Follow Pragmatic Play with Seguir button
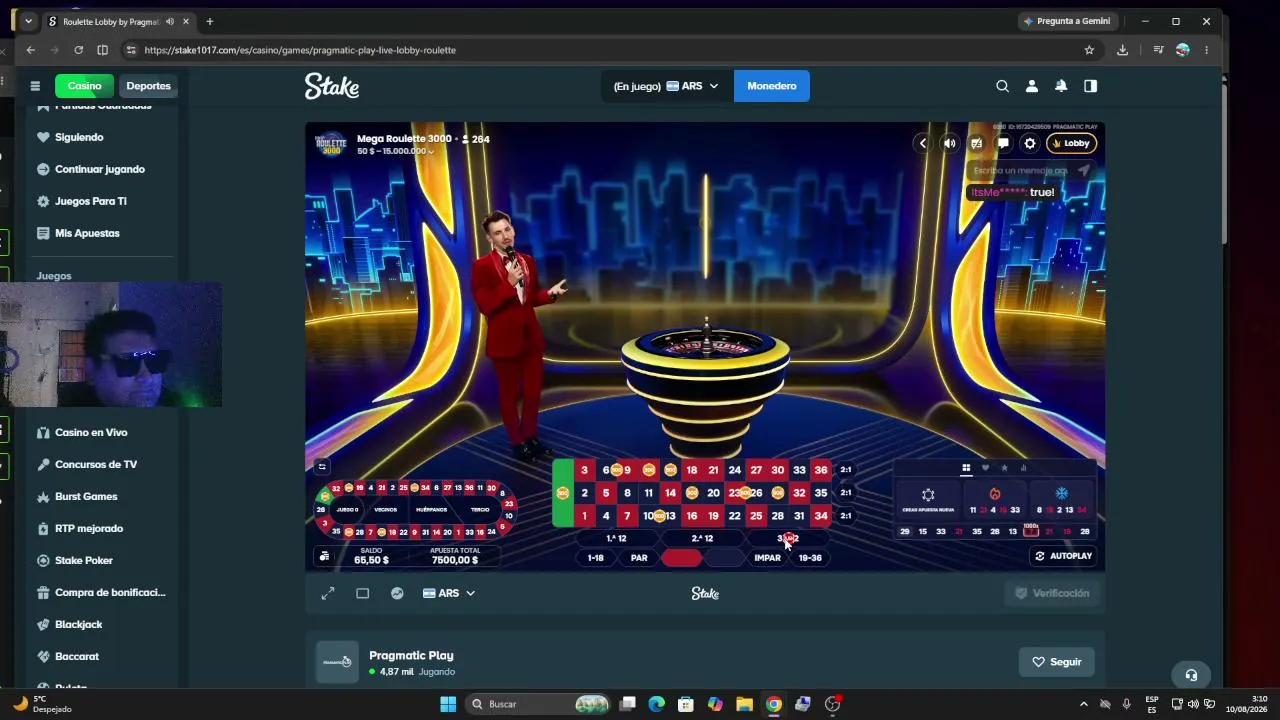This screenshot has height=720, width=1280. tap(1057, 662)
